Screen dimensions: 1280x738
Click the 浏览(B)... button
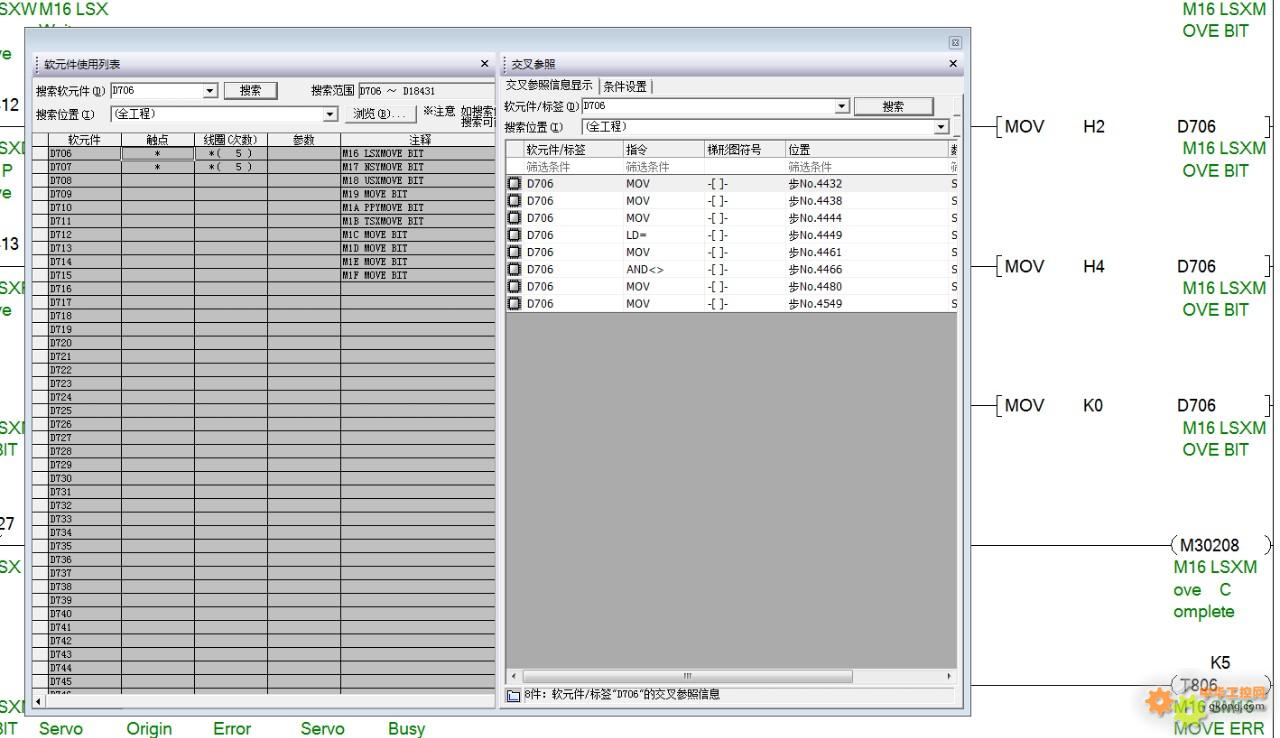pyautogui.click(x=380, y=114)
